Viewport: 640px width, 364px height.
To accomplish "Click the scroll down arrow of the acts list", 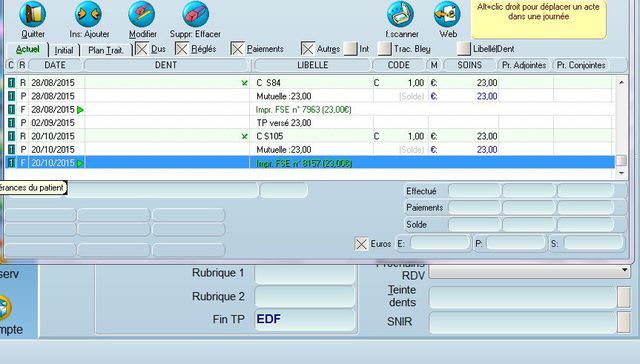I will coord(621,173).
